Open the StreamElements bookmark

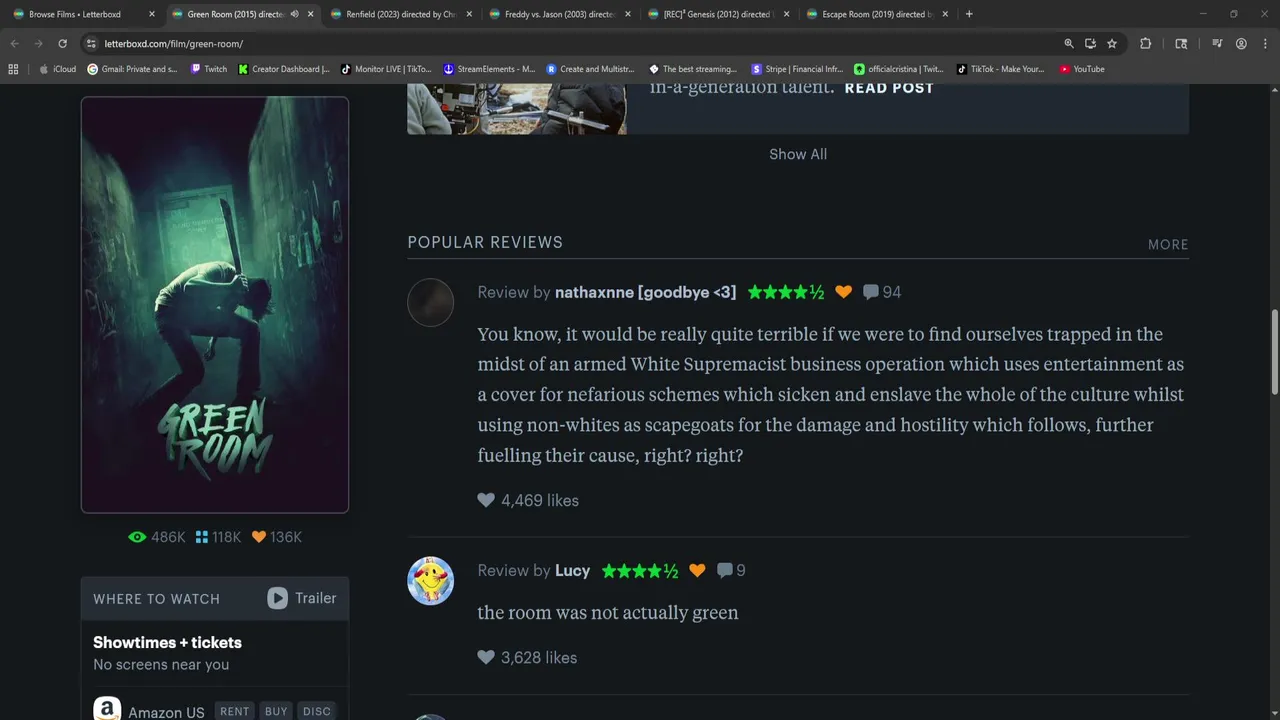(489, 69)
